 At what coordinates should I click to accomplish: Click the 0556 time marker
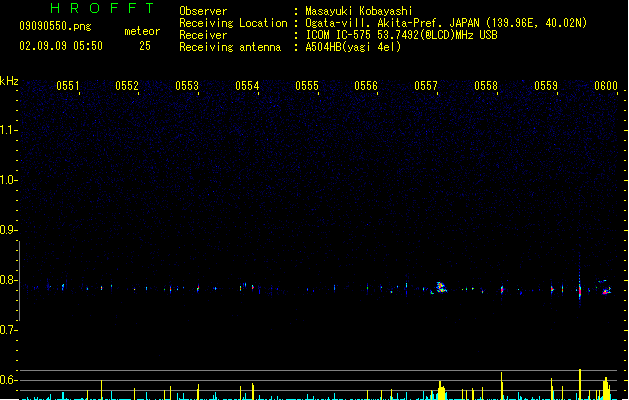pos(366,86)
